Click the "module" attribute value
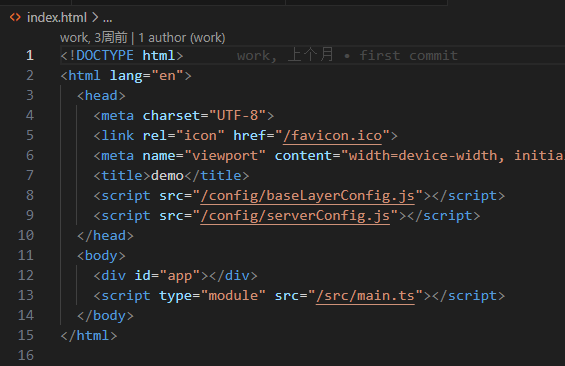This screenshot has height=366, width=565. coord(233,296)
